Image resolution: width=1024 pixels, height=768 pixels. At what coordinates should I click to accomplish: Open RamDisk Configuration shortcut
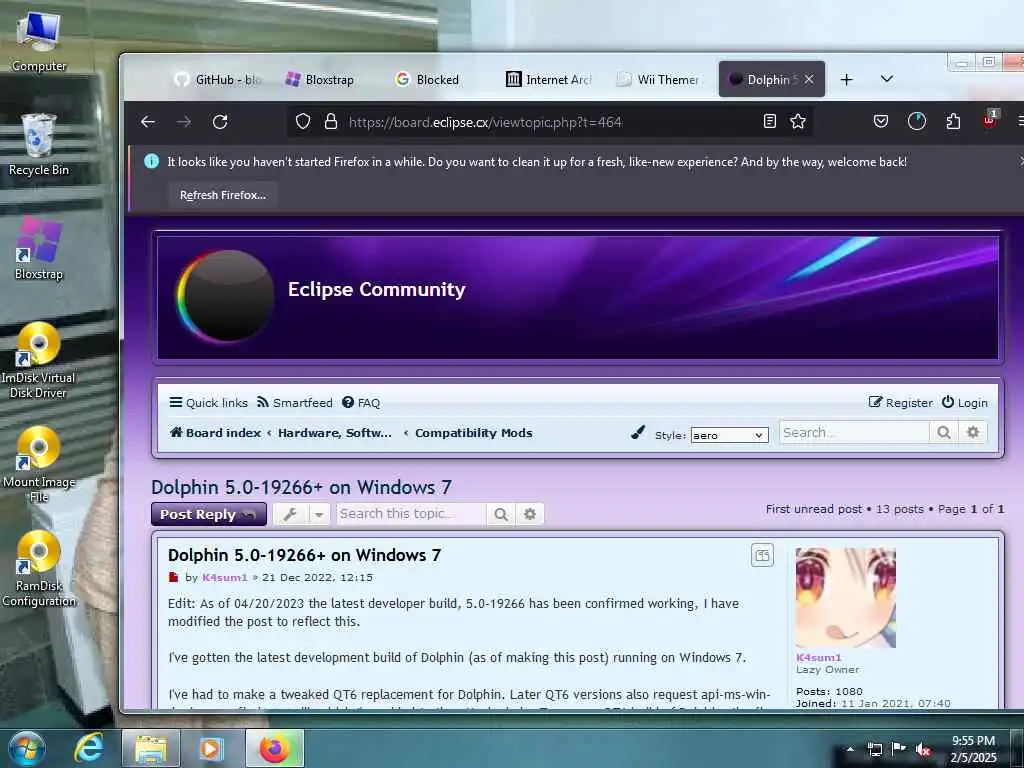click(x=39, y=569)
